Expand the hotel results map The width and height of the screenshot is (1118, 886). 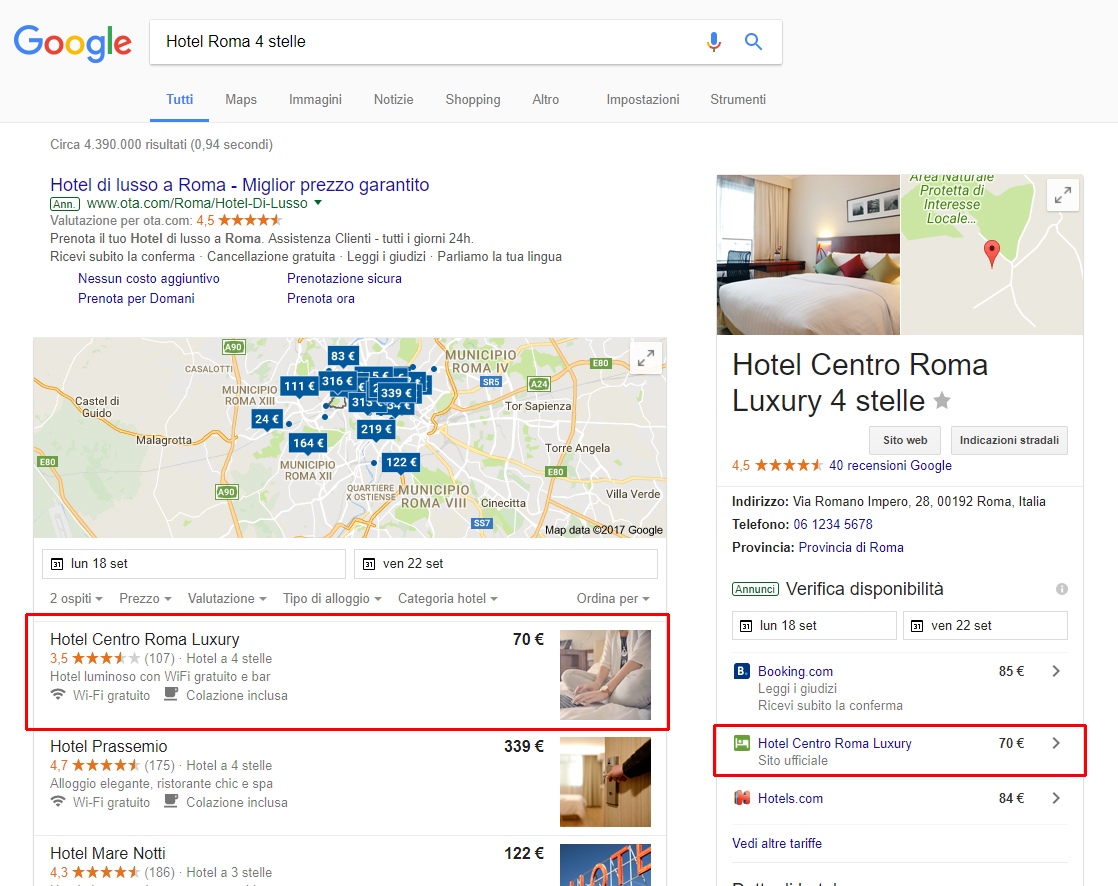pos(646,358)
